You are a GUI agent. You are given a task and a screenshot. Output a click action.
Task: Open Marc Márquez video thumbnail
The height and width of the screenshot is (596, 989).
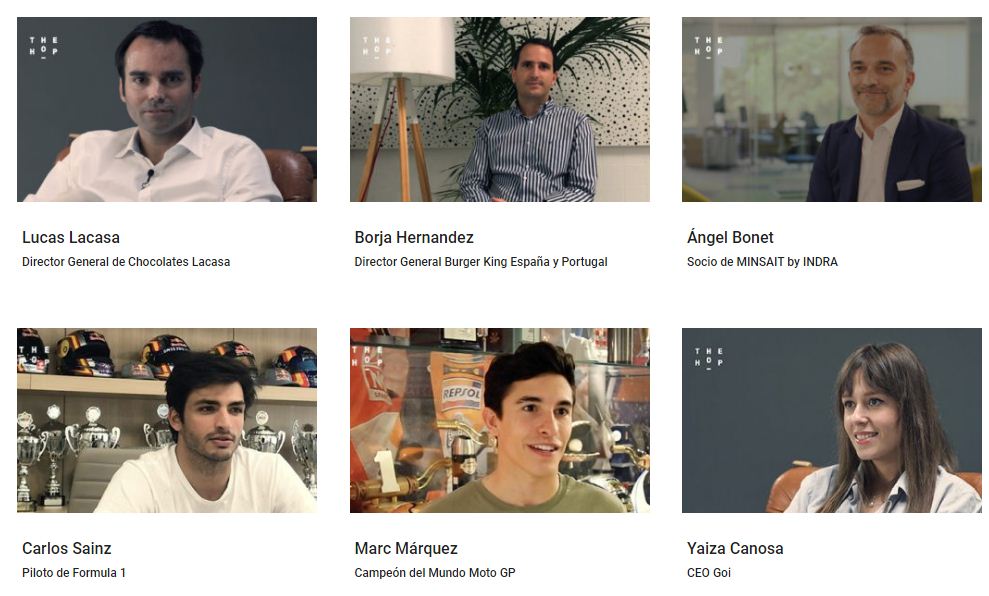pyautogui.click(x=500, y=420)
